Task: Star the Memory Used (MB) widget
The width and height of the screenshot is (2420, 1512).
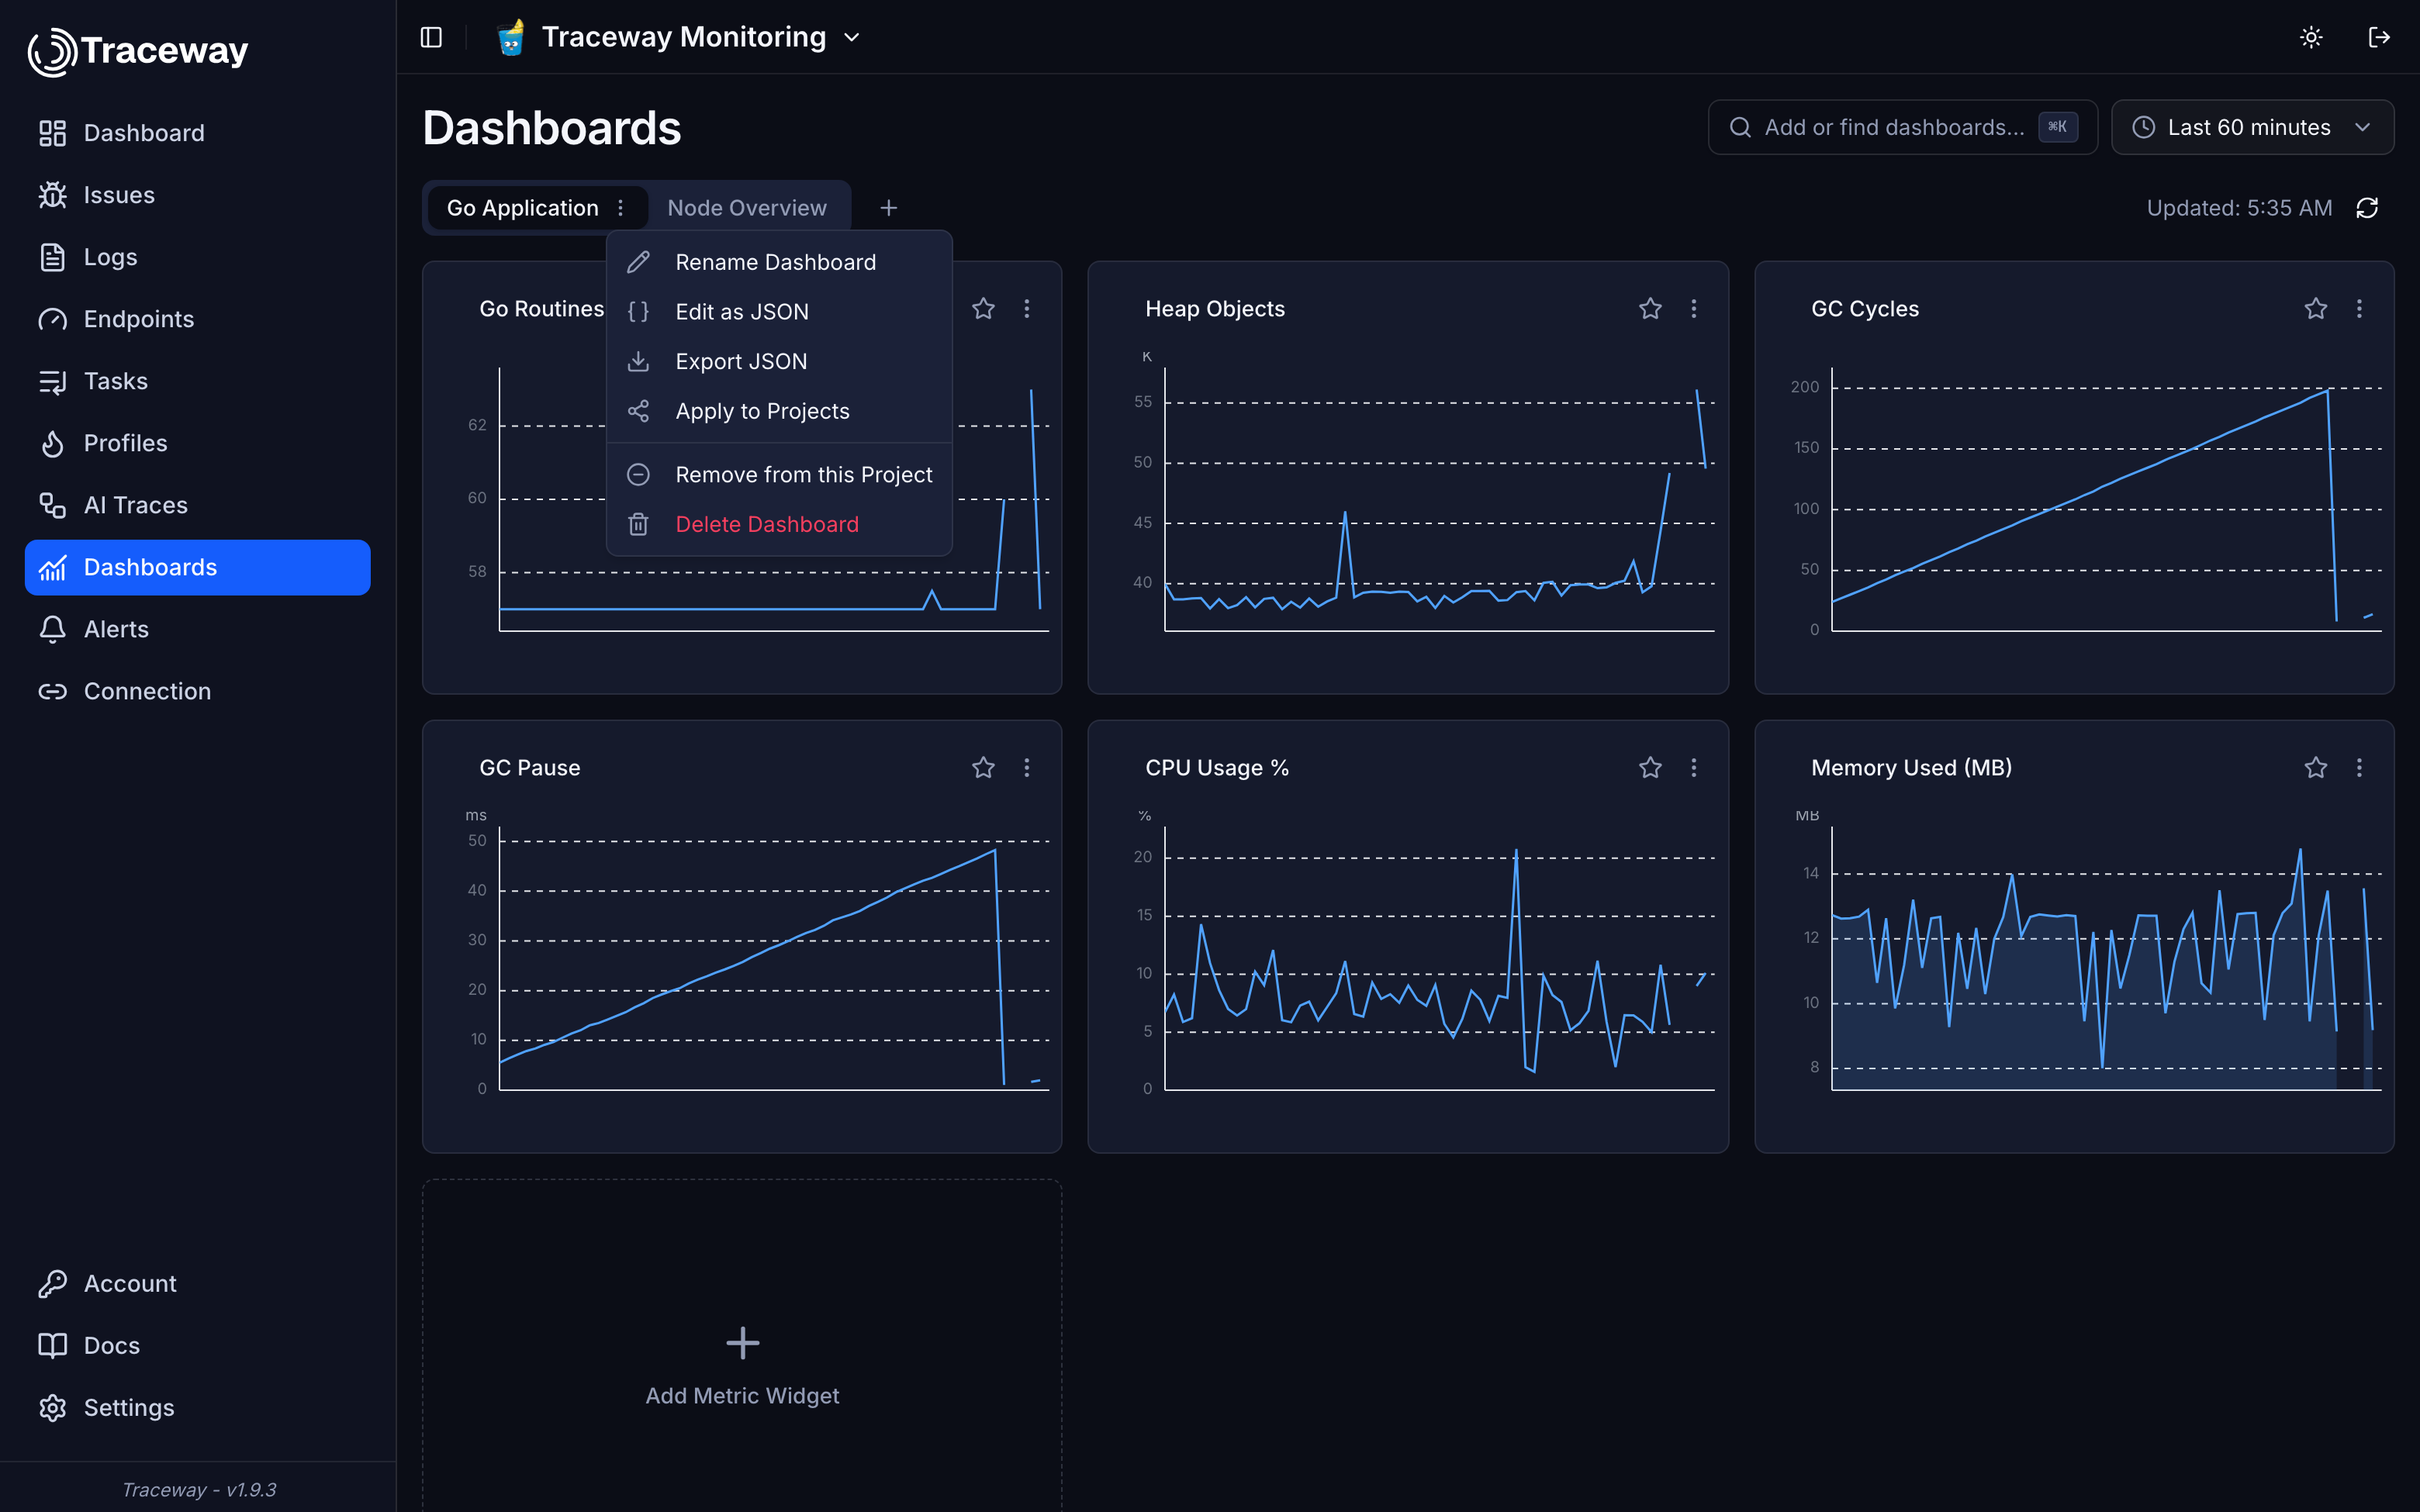Action: (x=2316, y=768)
